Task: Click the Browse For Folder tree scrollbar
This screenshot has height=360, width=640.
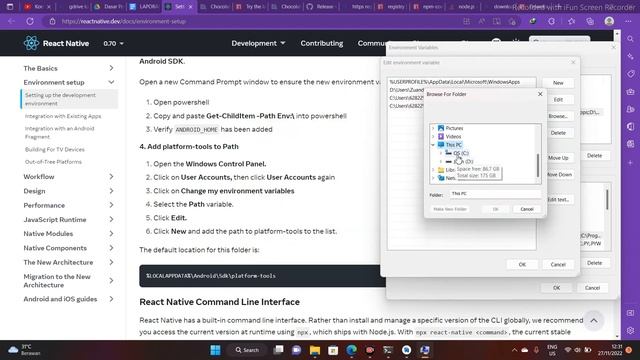Action: tap(538, 165)
